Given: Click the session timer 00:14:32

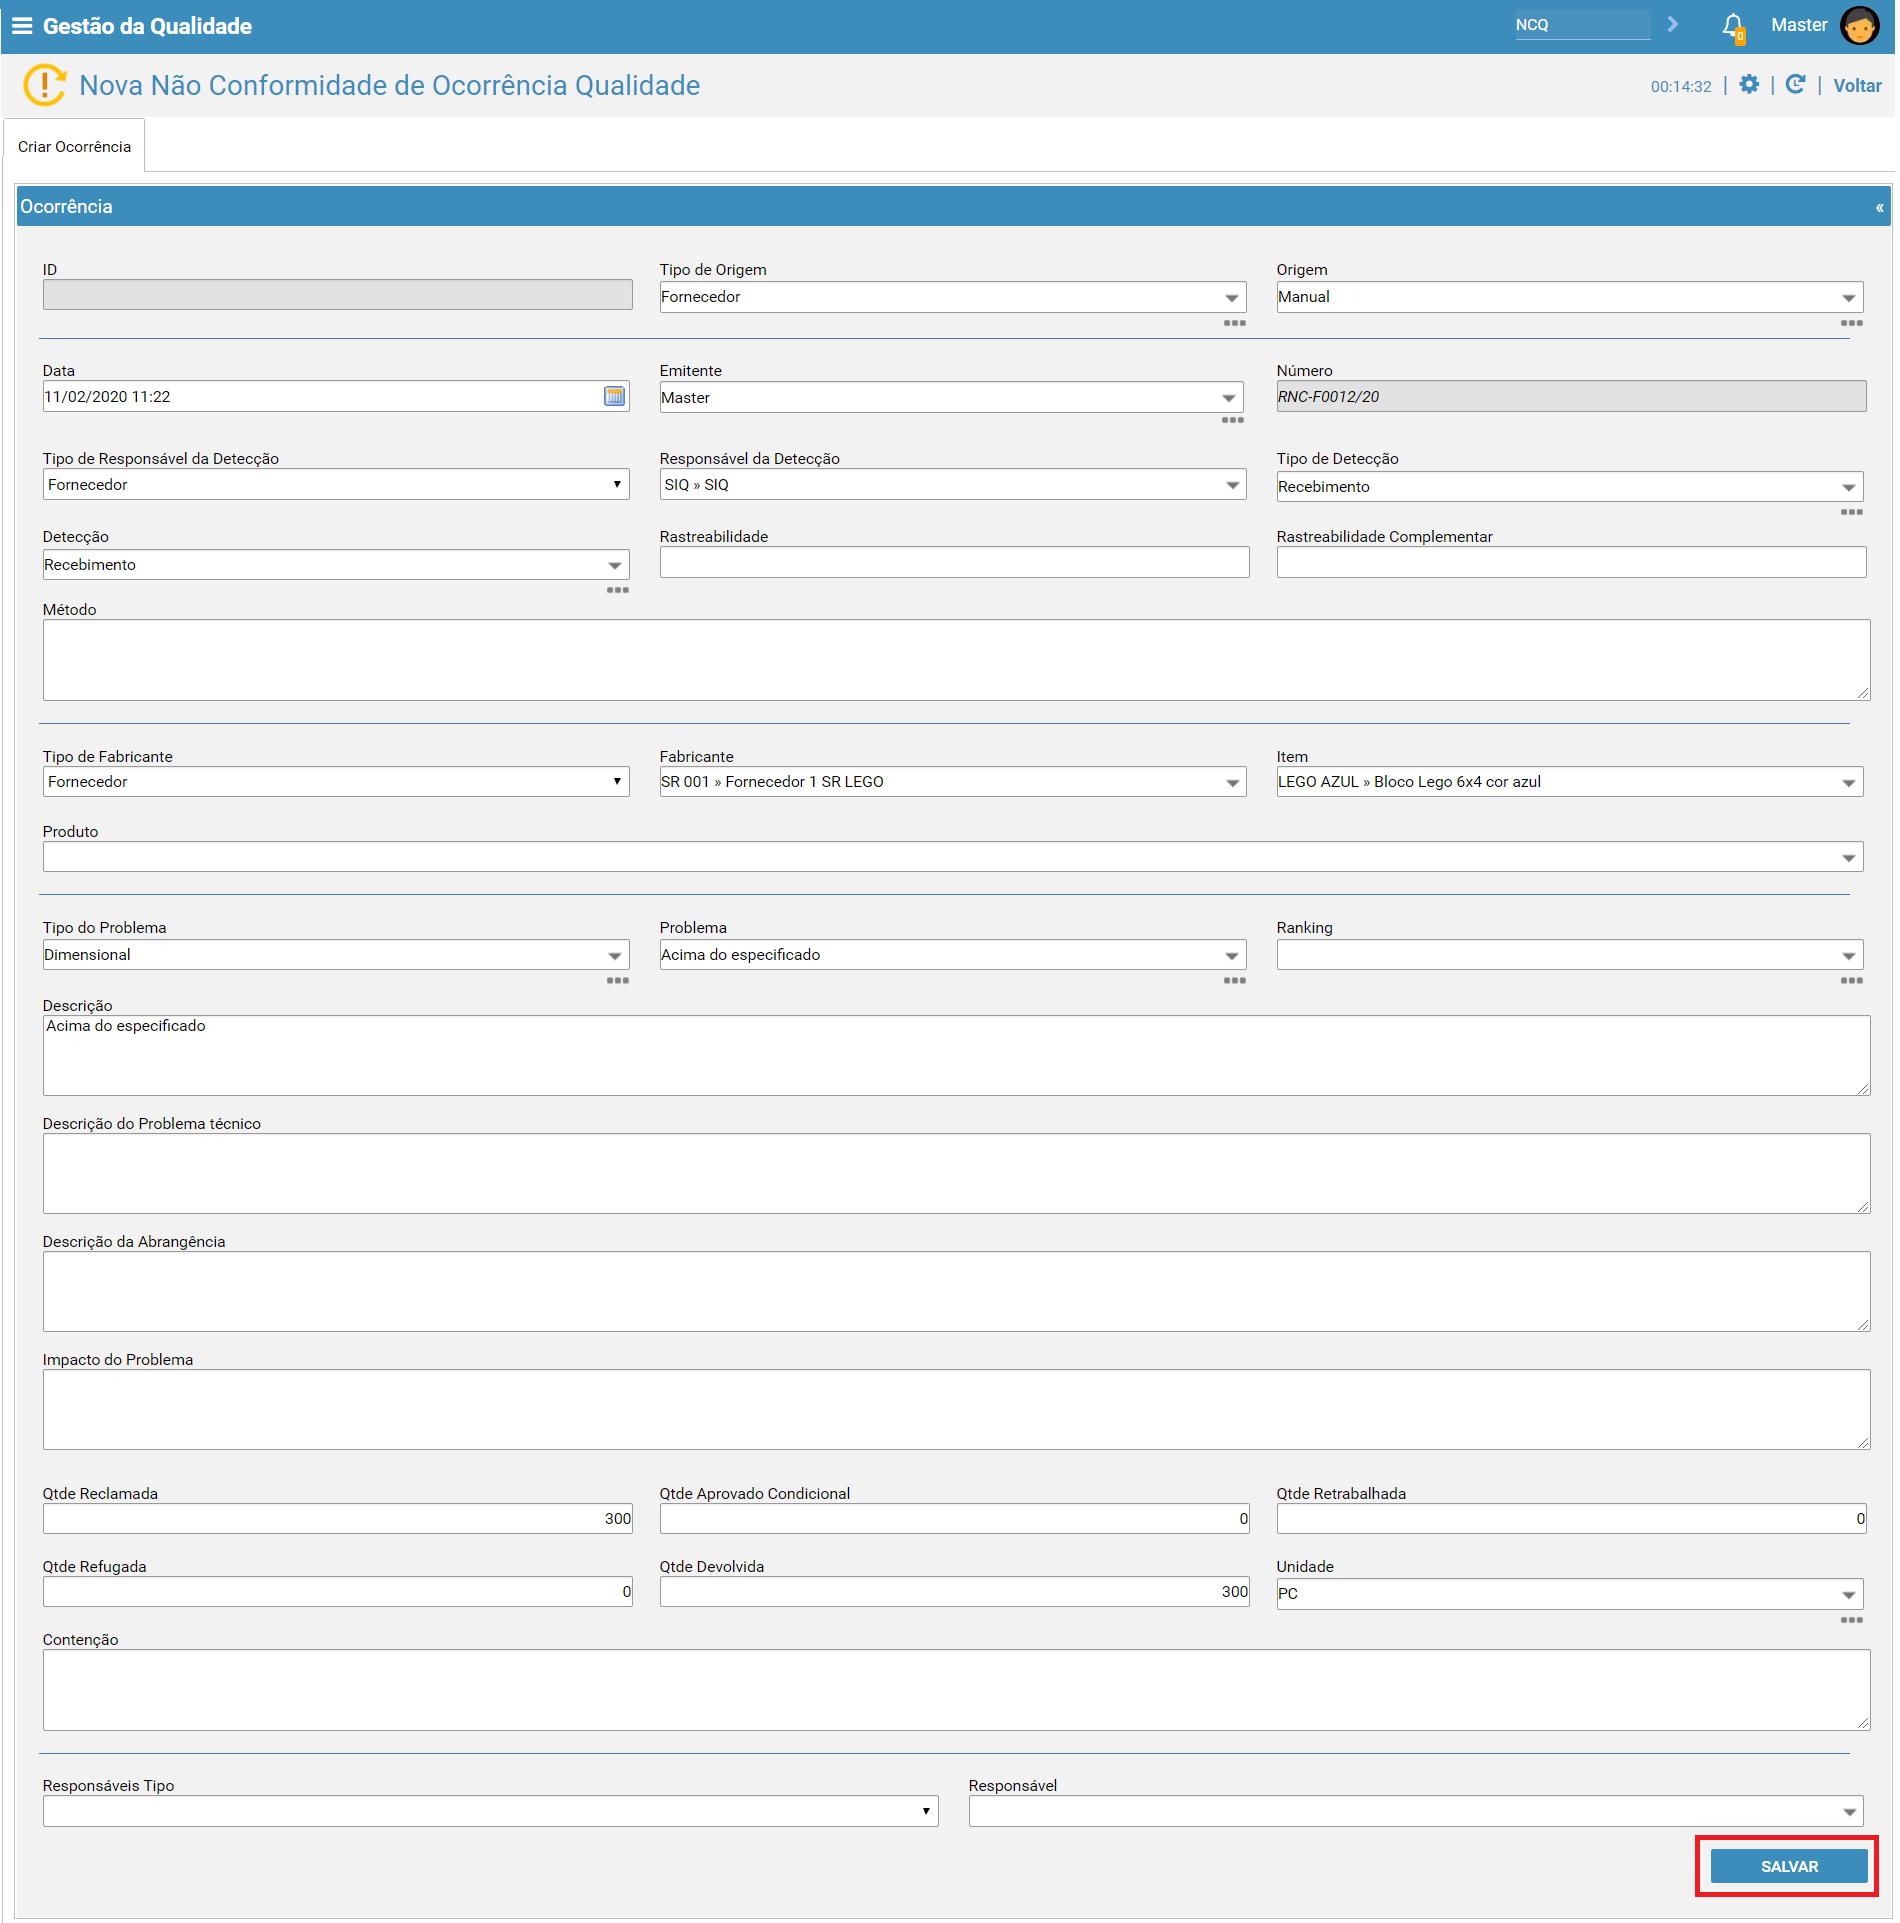Looking at the screenshot, I should (1680, 87).
